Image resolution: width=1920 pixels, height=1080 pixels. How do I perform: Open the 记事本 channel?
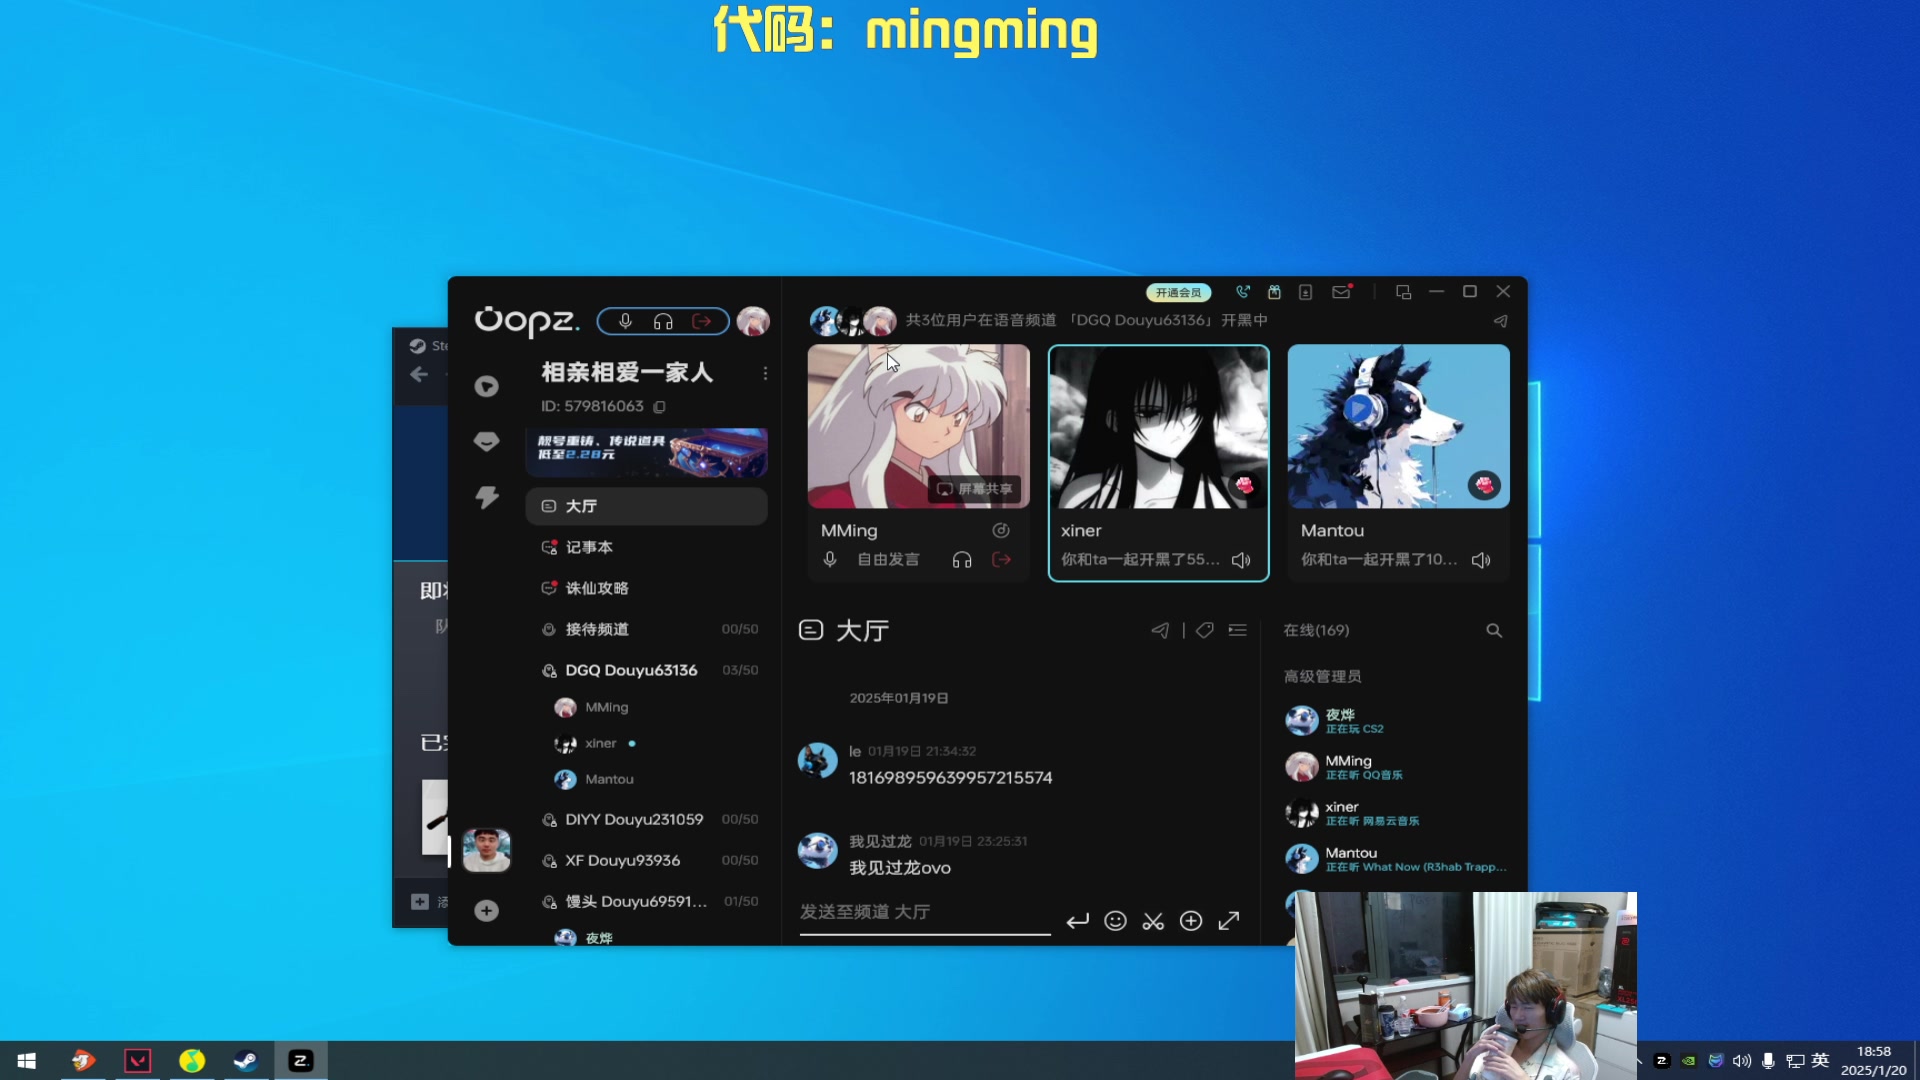tap(647, 547)
